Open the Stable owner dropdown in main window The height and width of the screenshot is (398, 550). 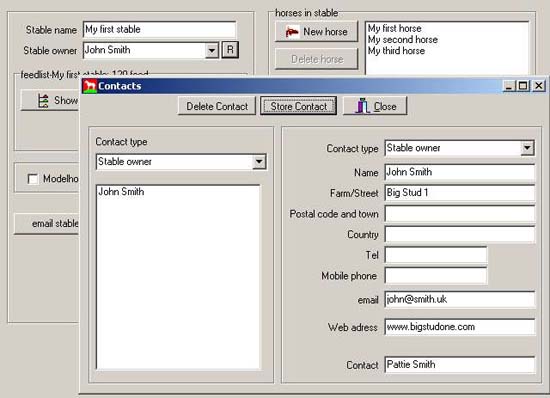pos(212,50)
